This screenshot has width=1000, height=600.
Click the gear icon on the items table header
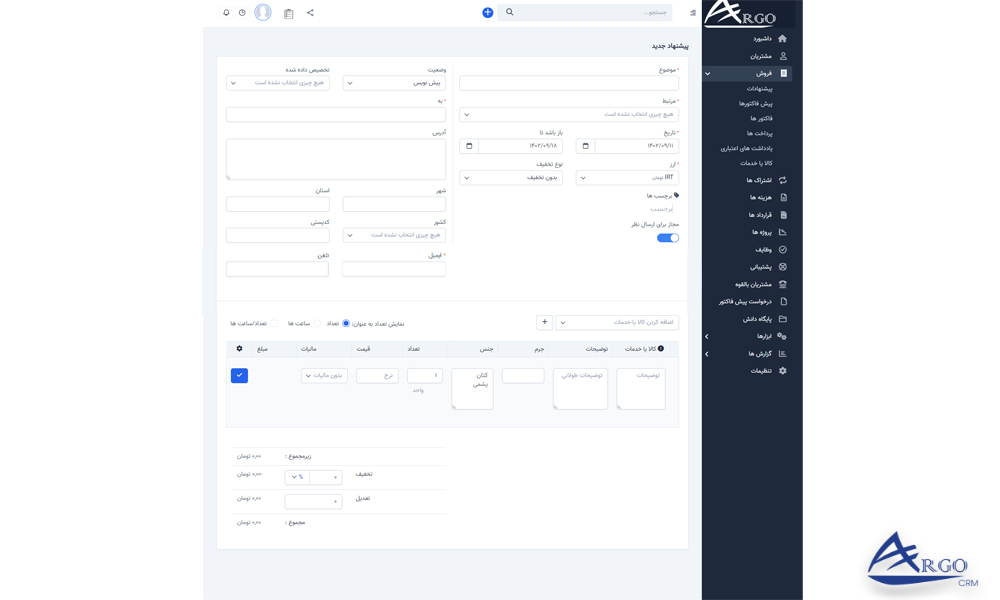(x=239, y=348)
